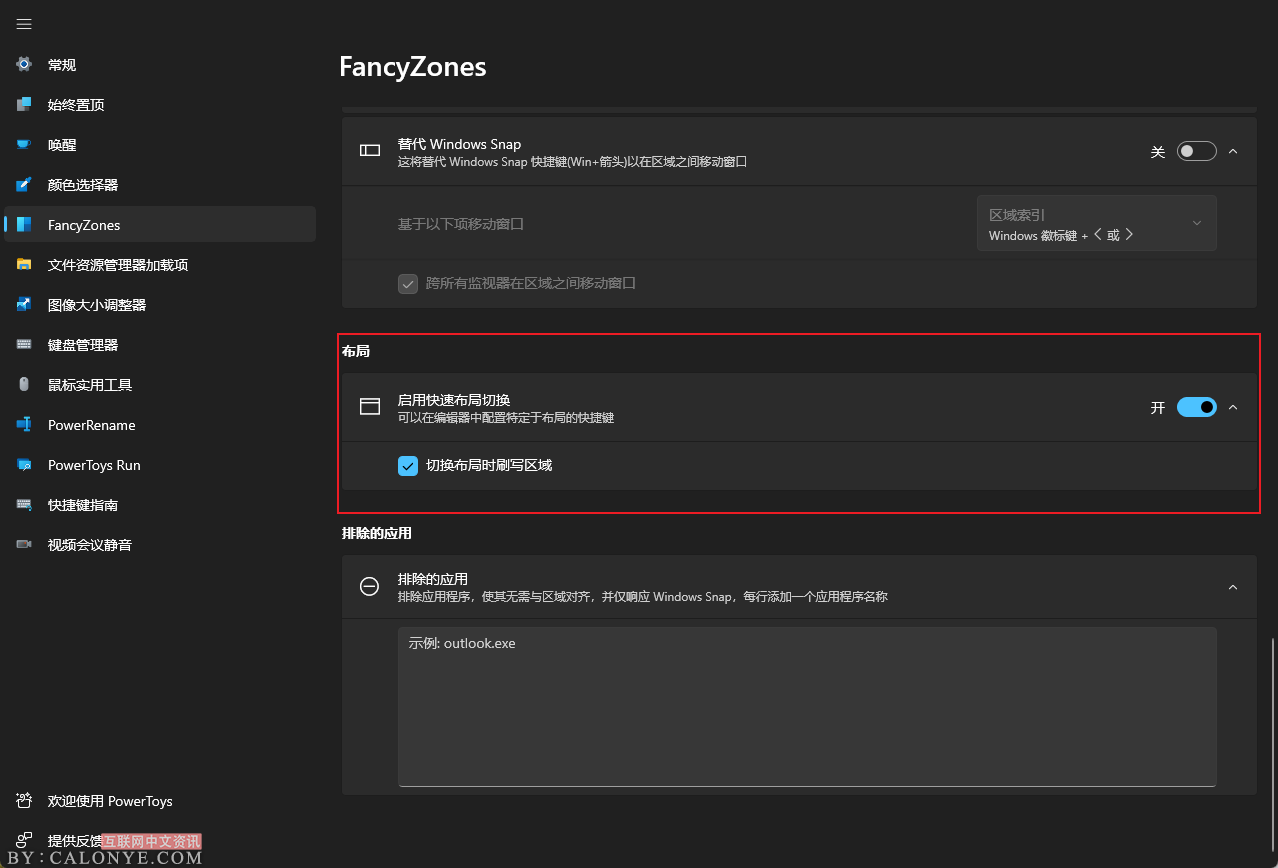Click the 可以在编辑器中配置特定于布局的快捷键 description

(506, 418)
